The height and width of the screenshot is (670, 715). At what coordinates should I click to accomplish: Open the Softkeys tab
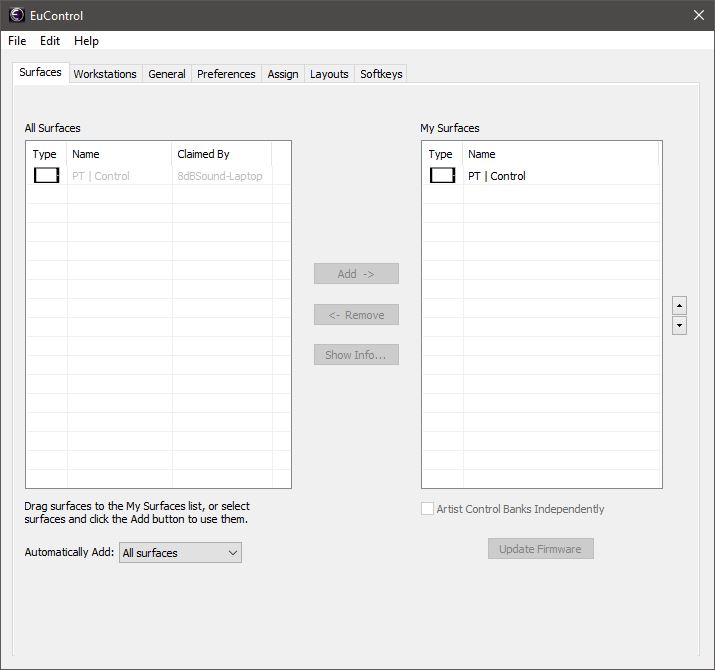tap(381, 74)
